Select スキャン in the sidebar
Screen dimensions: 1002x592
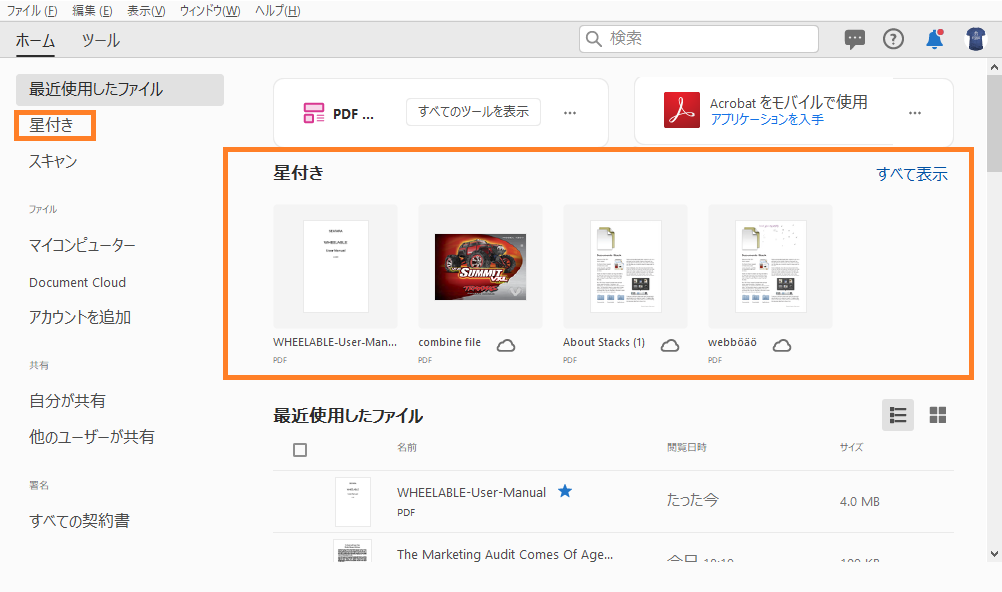coord(53,161)
